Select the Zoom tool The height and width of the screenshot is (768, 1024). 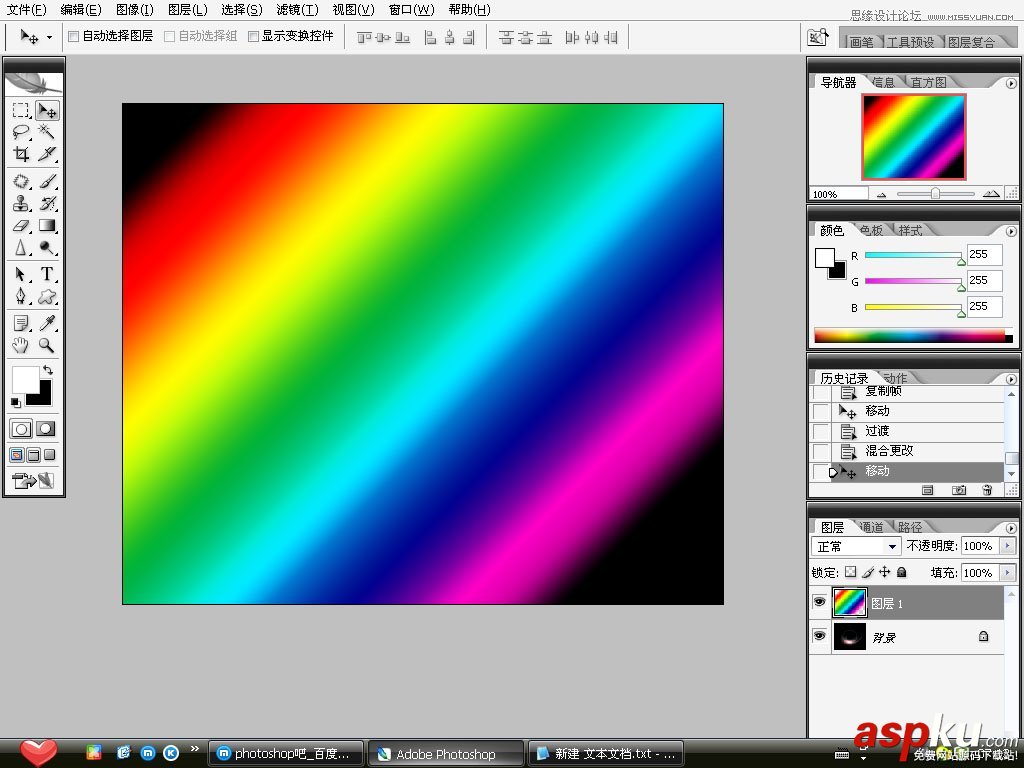point(47,345)
